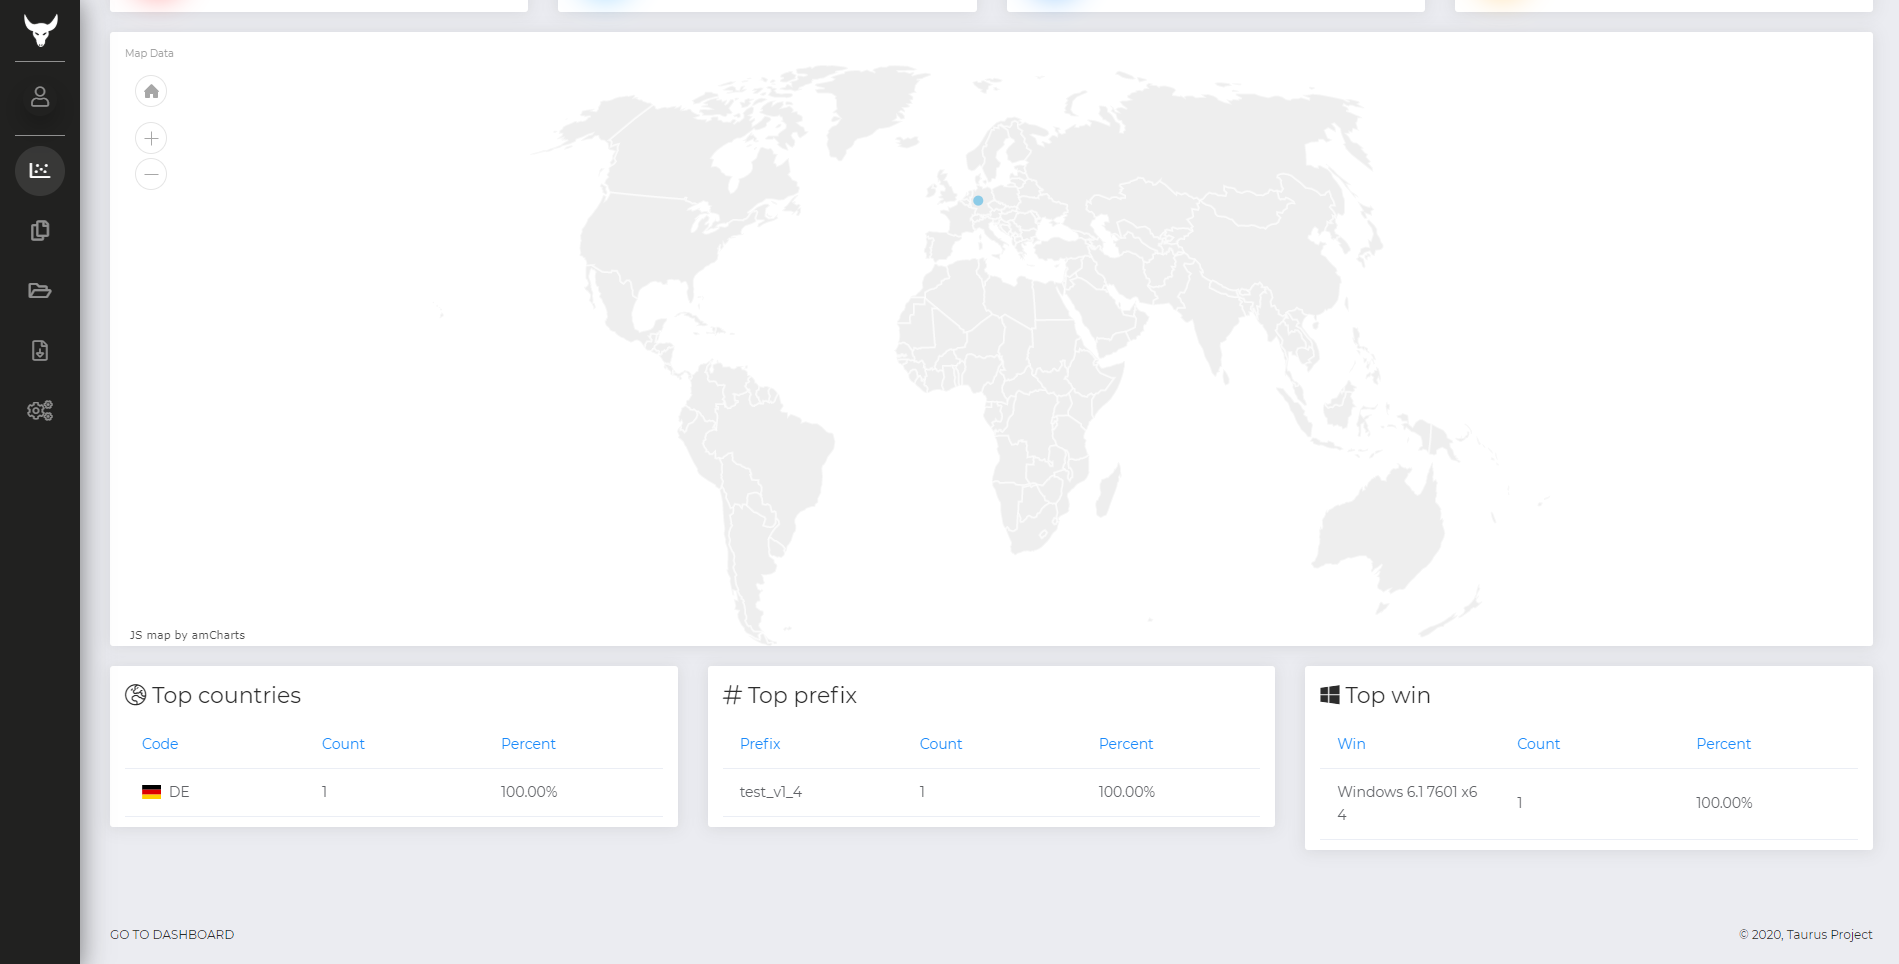This screenshot has width=1899, height=964.
Task: Select the Windows 6.1 7601 x64 cell
Action: click(1407, 803)
